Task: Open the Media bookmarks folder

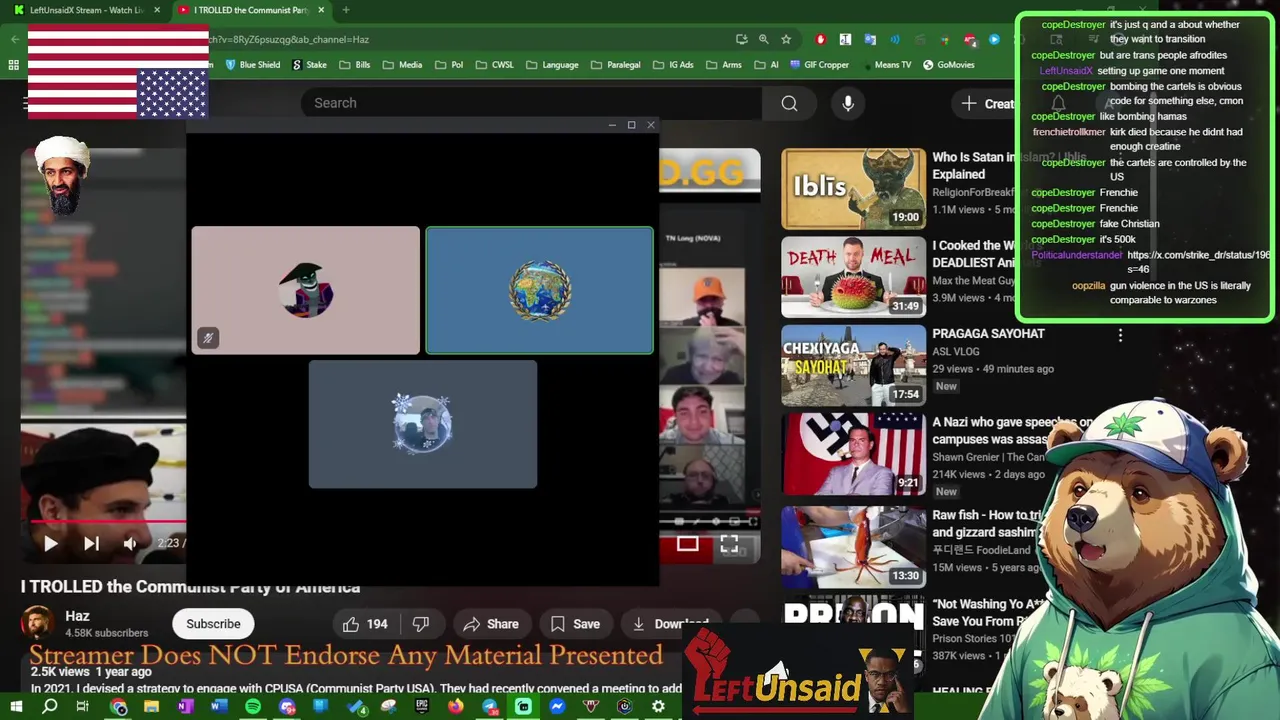Action: point(403,65)
